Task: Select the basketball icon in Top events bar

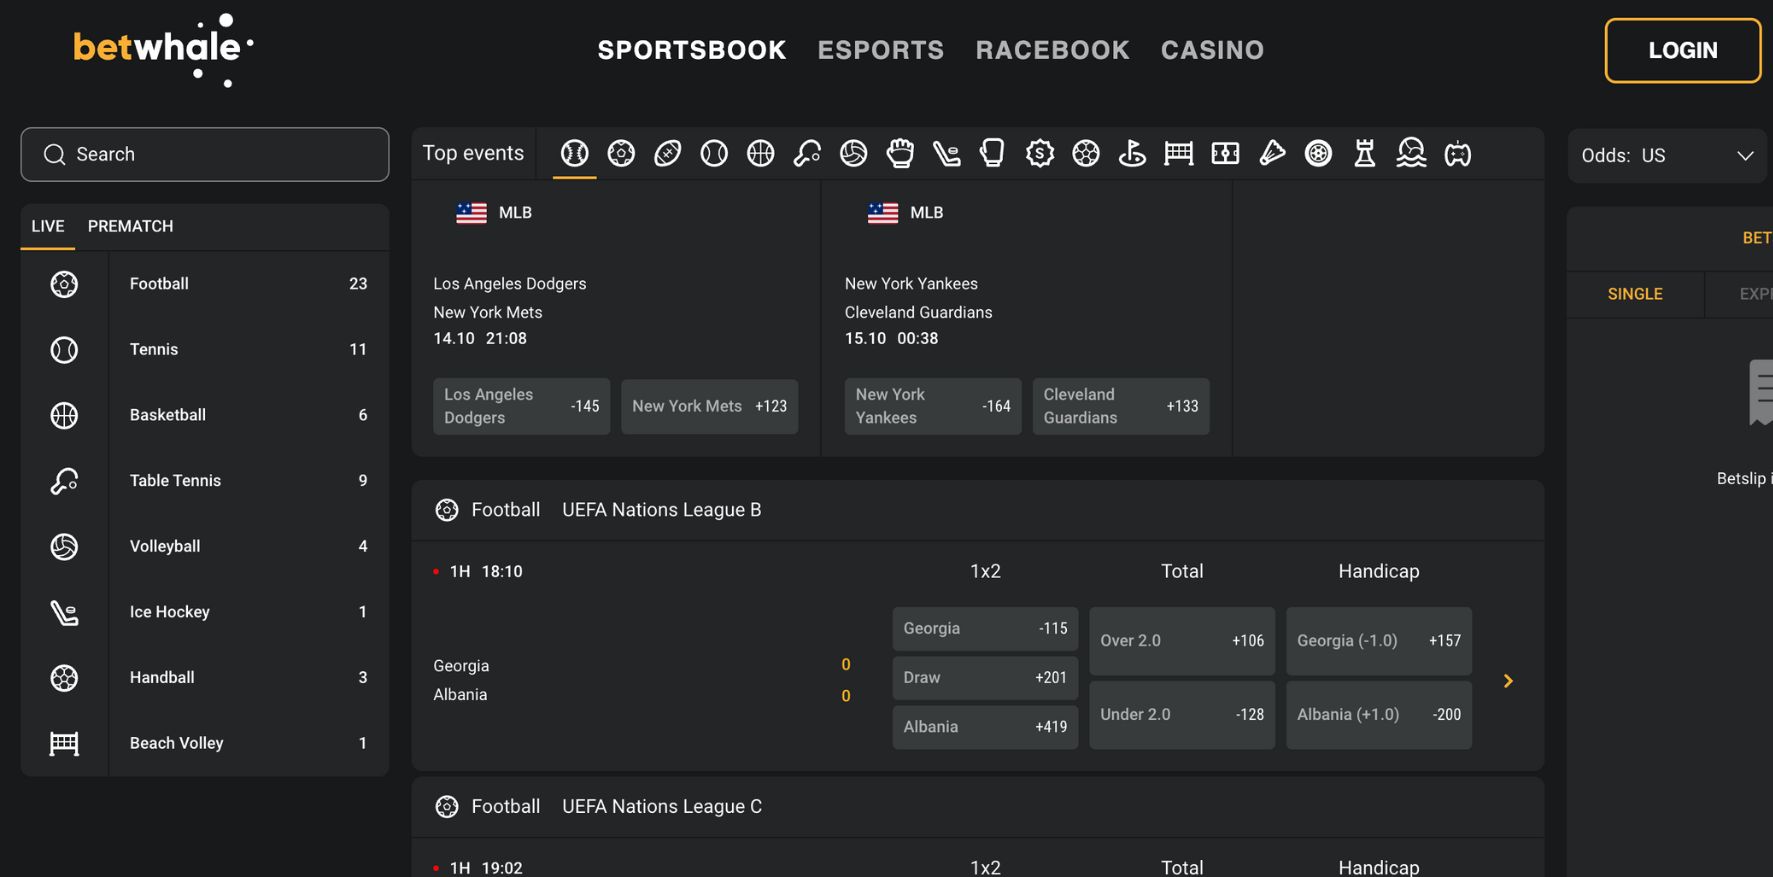Action: (761, 153)
